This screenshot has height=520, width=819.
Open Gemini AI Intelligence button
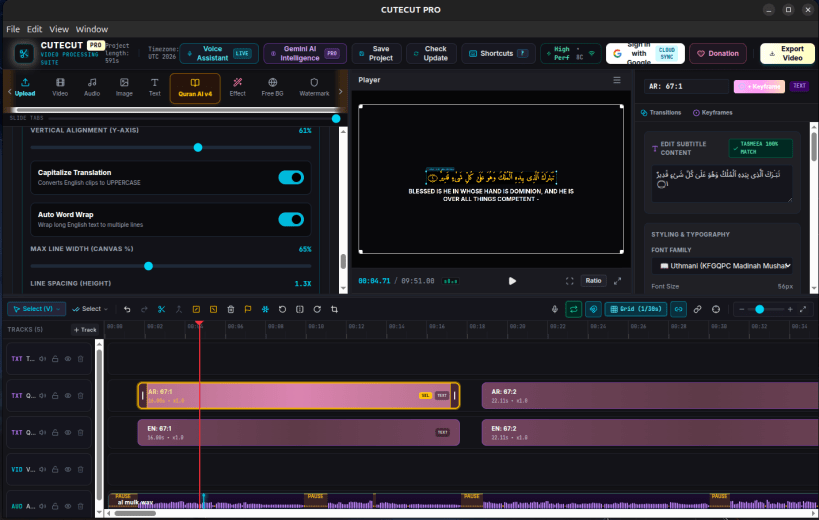coord(305,53)
